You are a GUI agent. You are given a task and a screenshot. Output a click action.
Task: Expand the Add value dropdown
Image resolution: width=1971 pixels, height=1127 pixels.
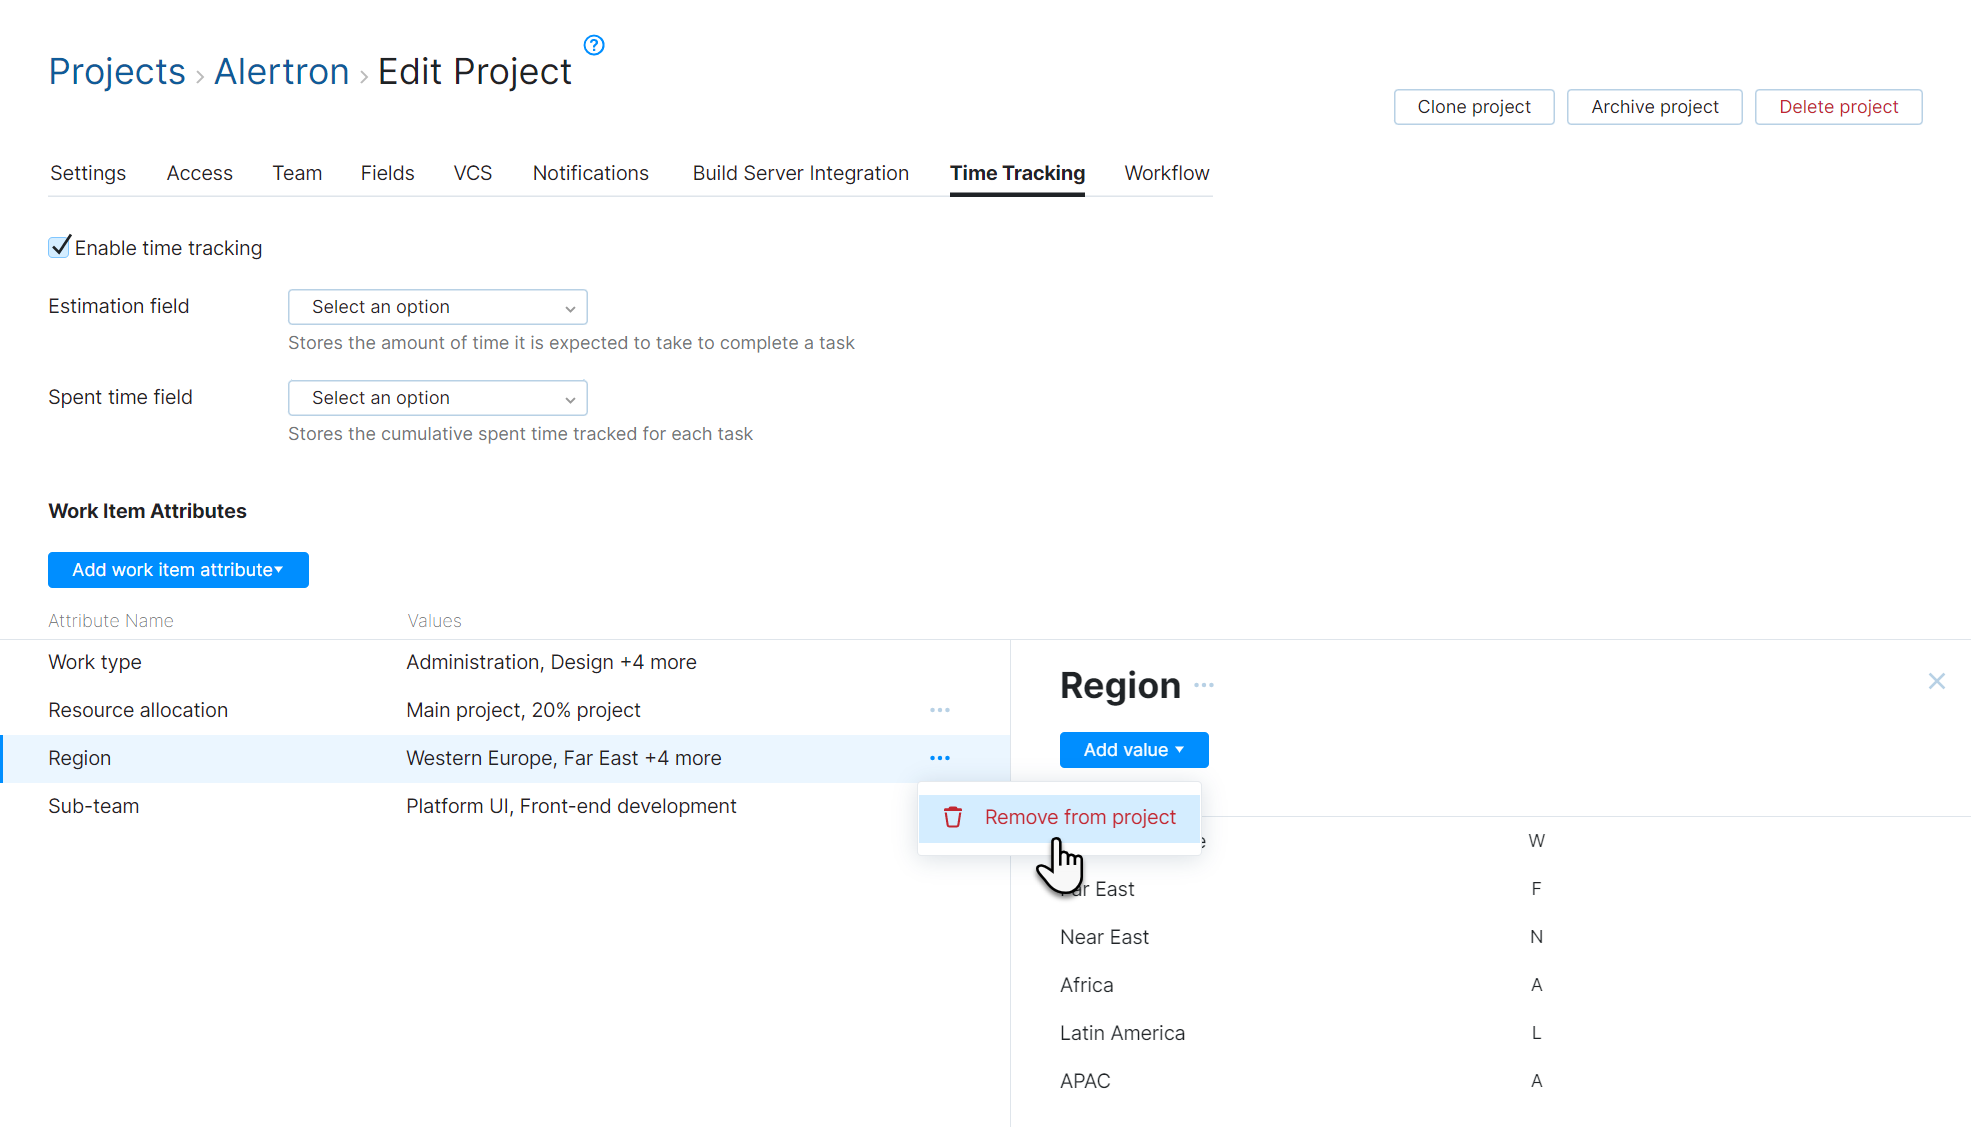1133,749
